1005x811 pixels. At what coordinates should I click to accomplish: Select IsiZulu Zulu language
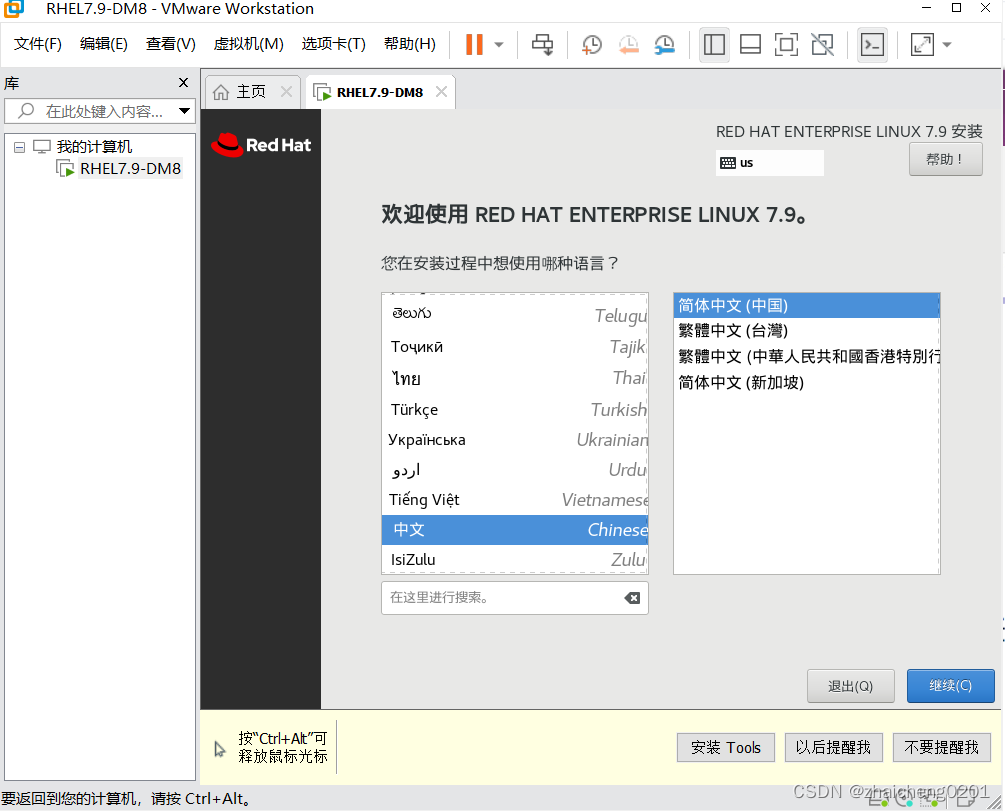[x=515, y=560]
